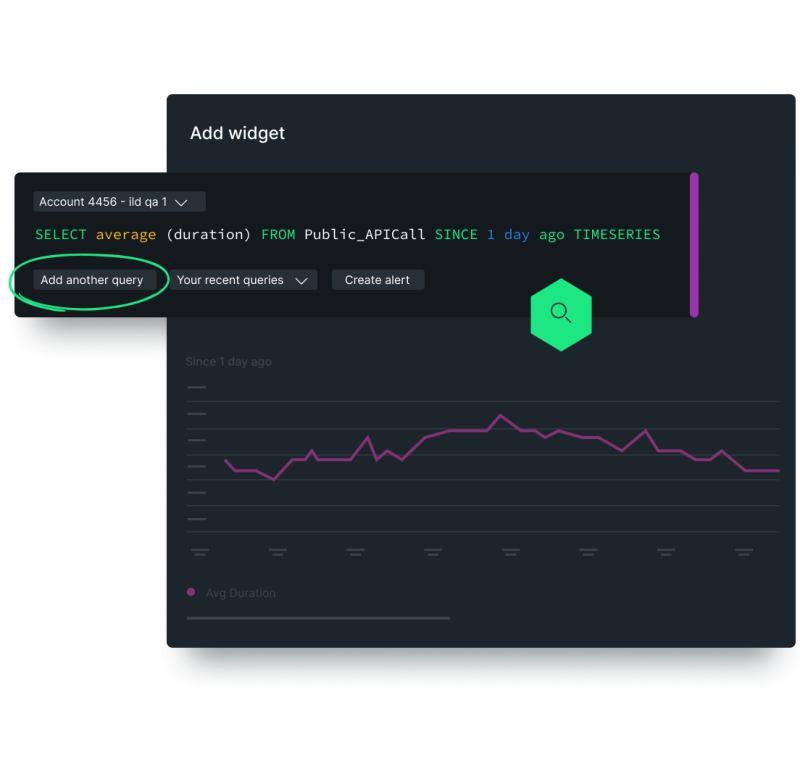Image resolution: width=800 pixels, height=768 pixels.
Task: Click the horizontal progress bar below the legend
Action: point(318,618)
